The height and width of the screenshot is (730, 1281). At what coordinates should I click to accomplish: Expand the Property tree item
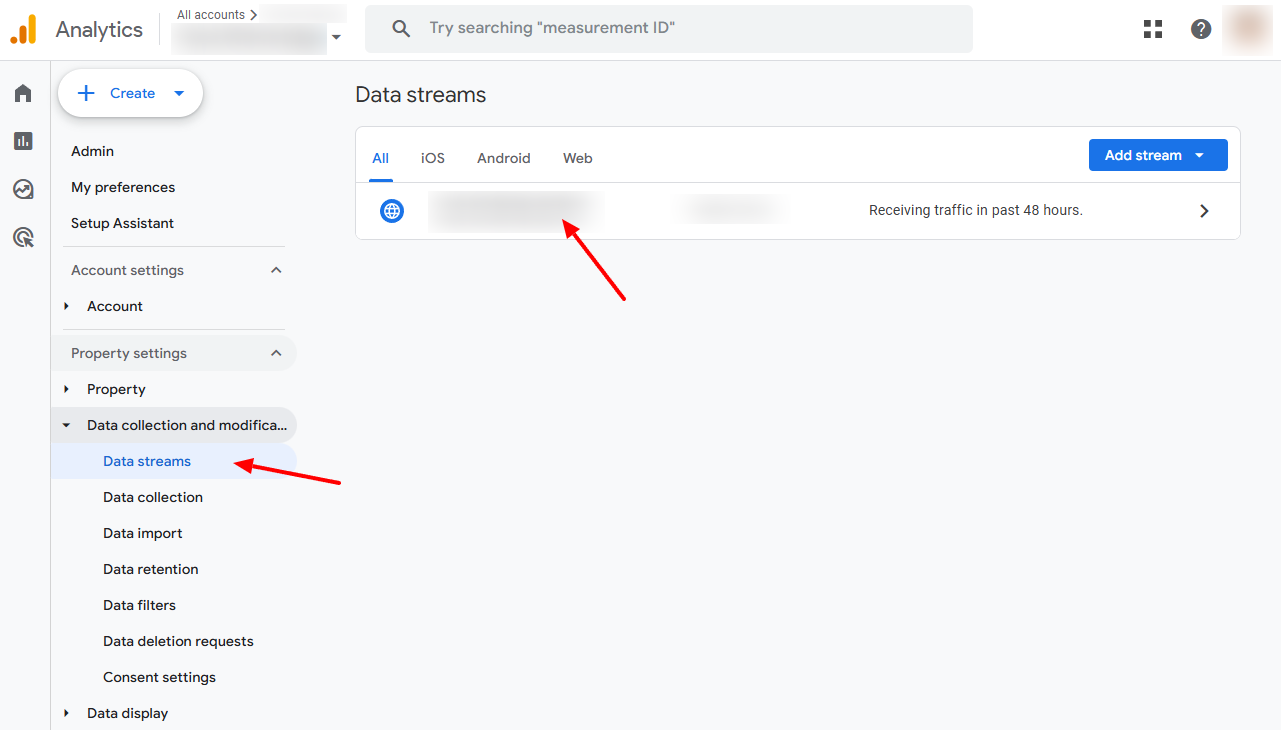point(67,389)
